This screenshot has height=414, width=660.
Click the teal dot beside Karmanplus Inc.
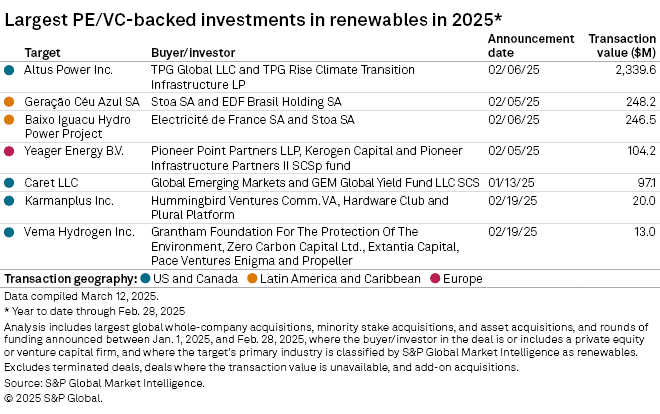(x=10, y=201)
